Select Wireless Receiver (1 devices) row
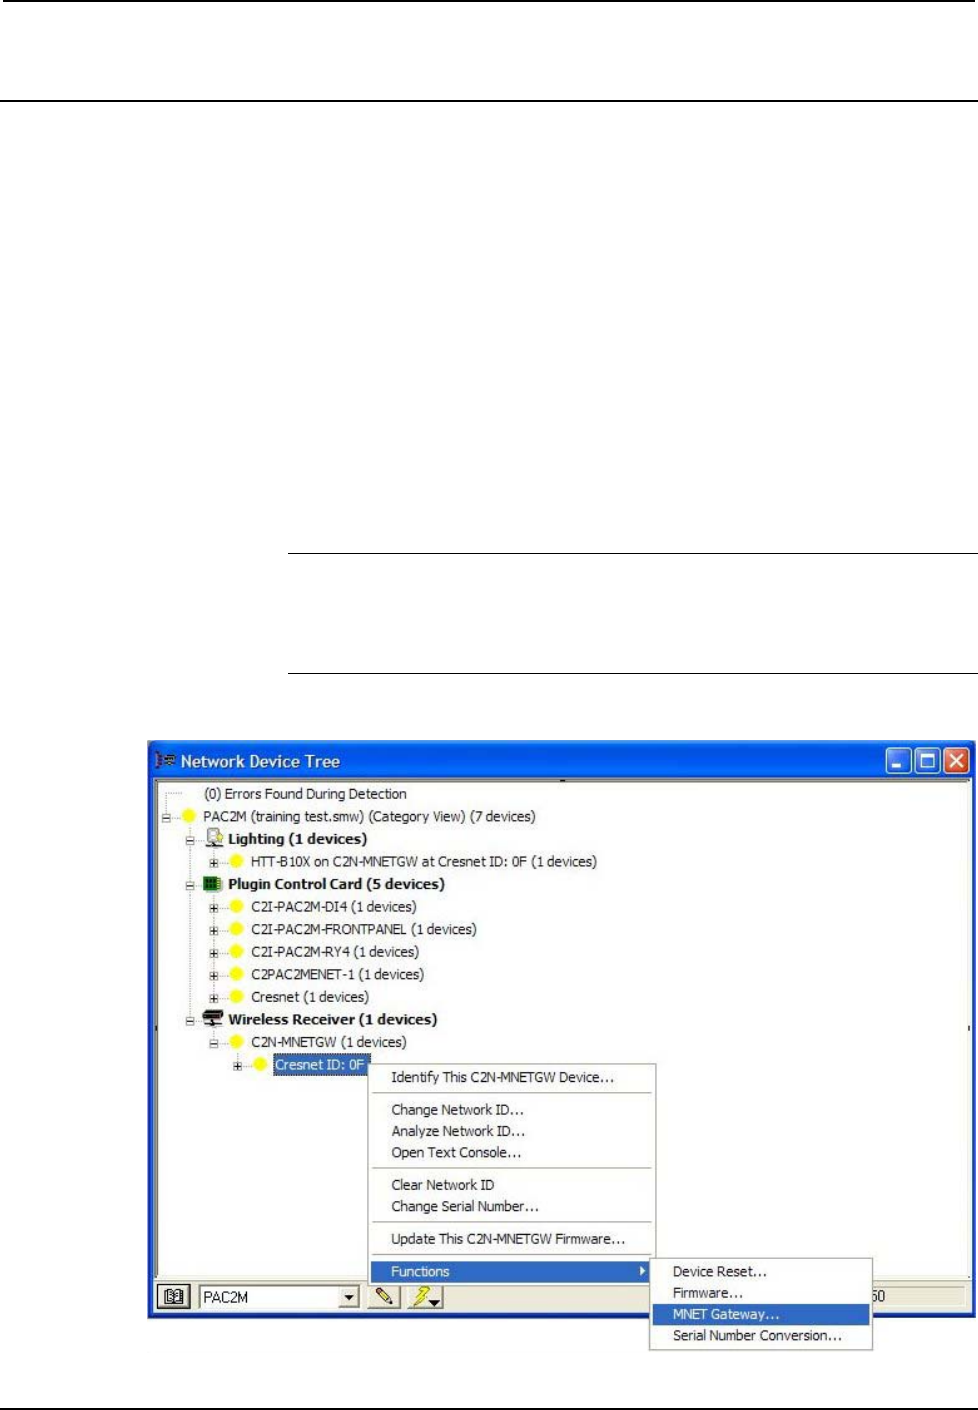The height and width of the screenshot is (1410, 978). click(x=332, y=1019)
